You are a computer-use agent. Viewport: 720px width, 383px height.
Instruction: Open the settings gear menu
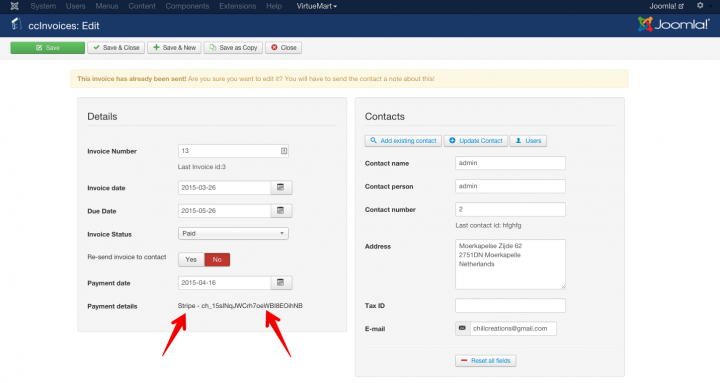click(700, 6)
